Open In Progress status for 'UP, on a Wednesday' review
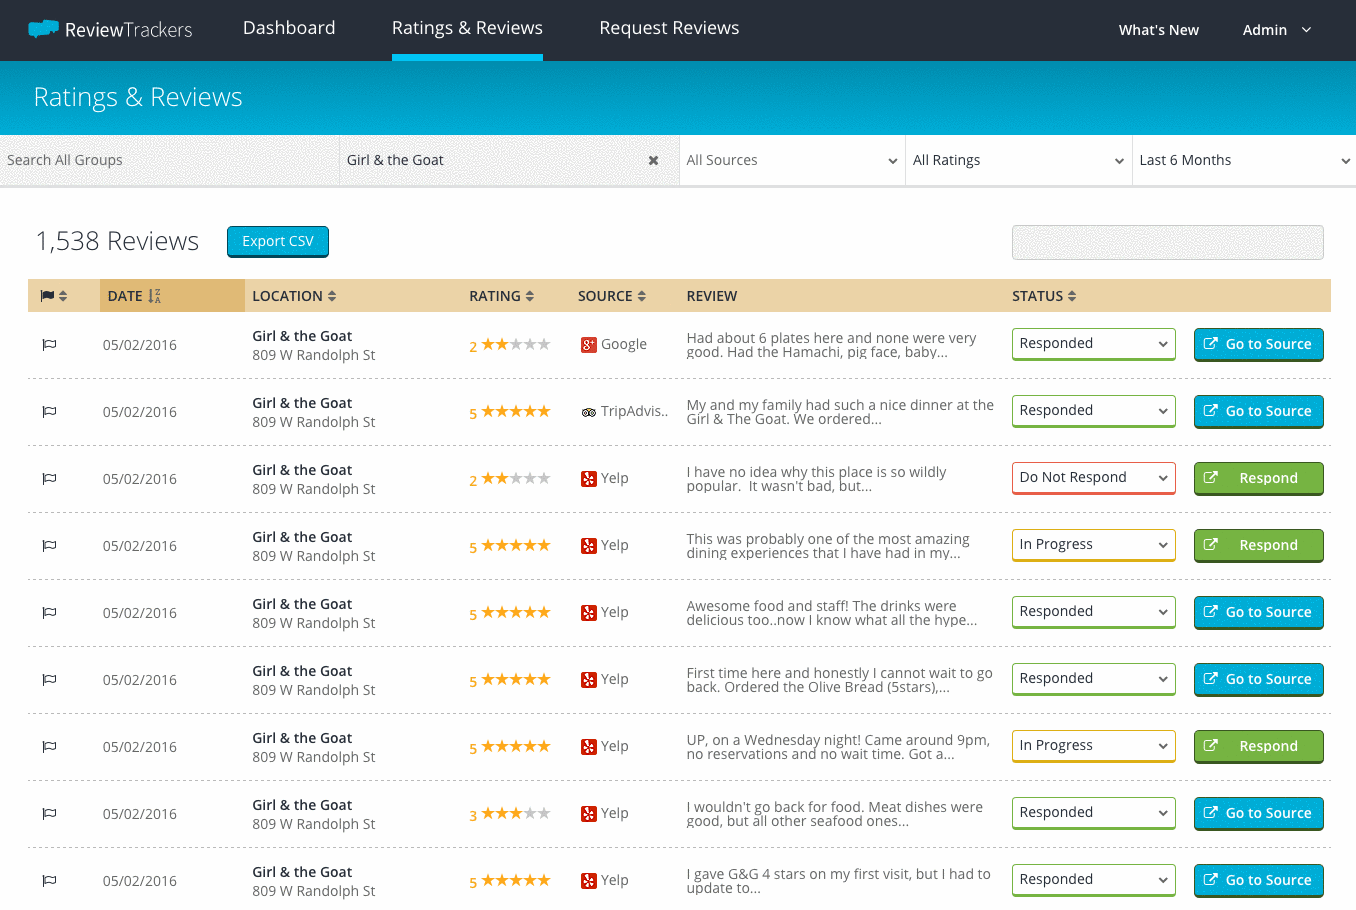Viewport: 1356px width, 910px height. [x=1093, y=746]
